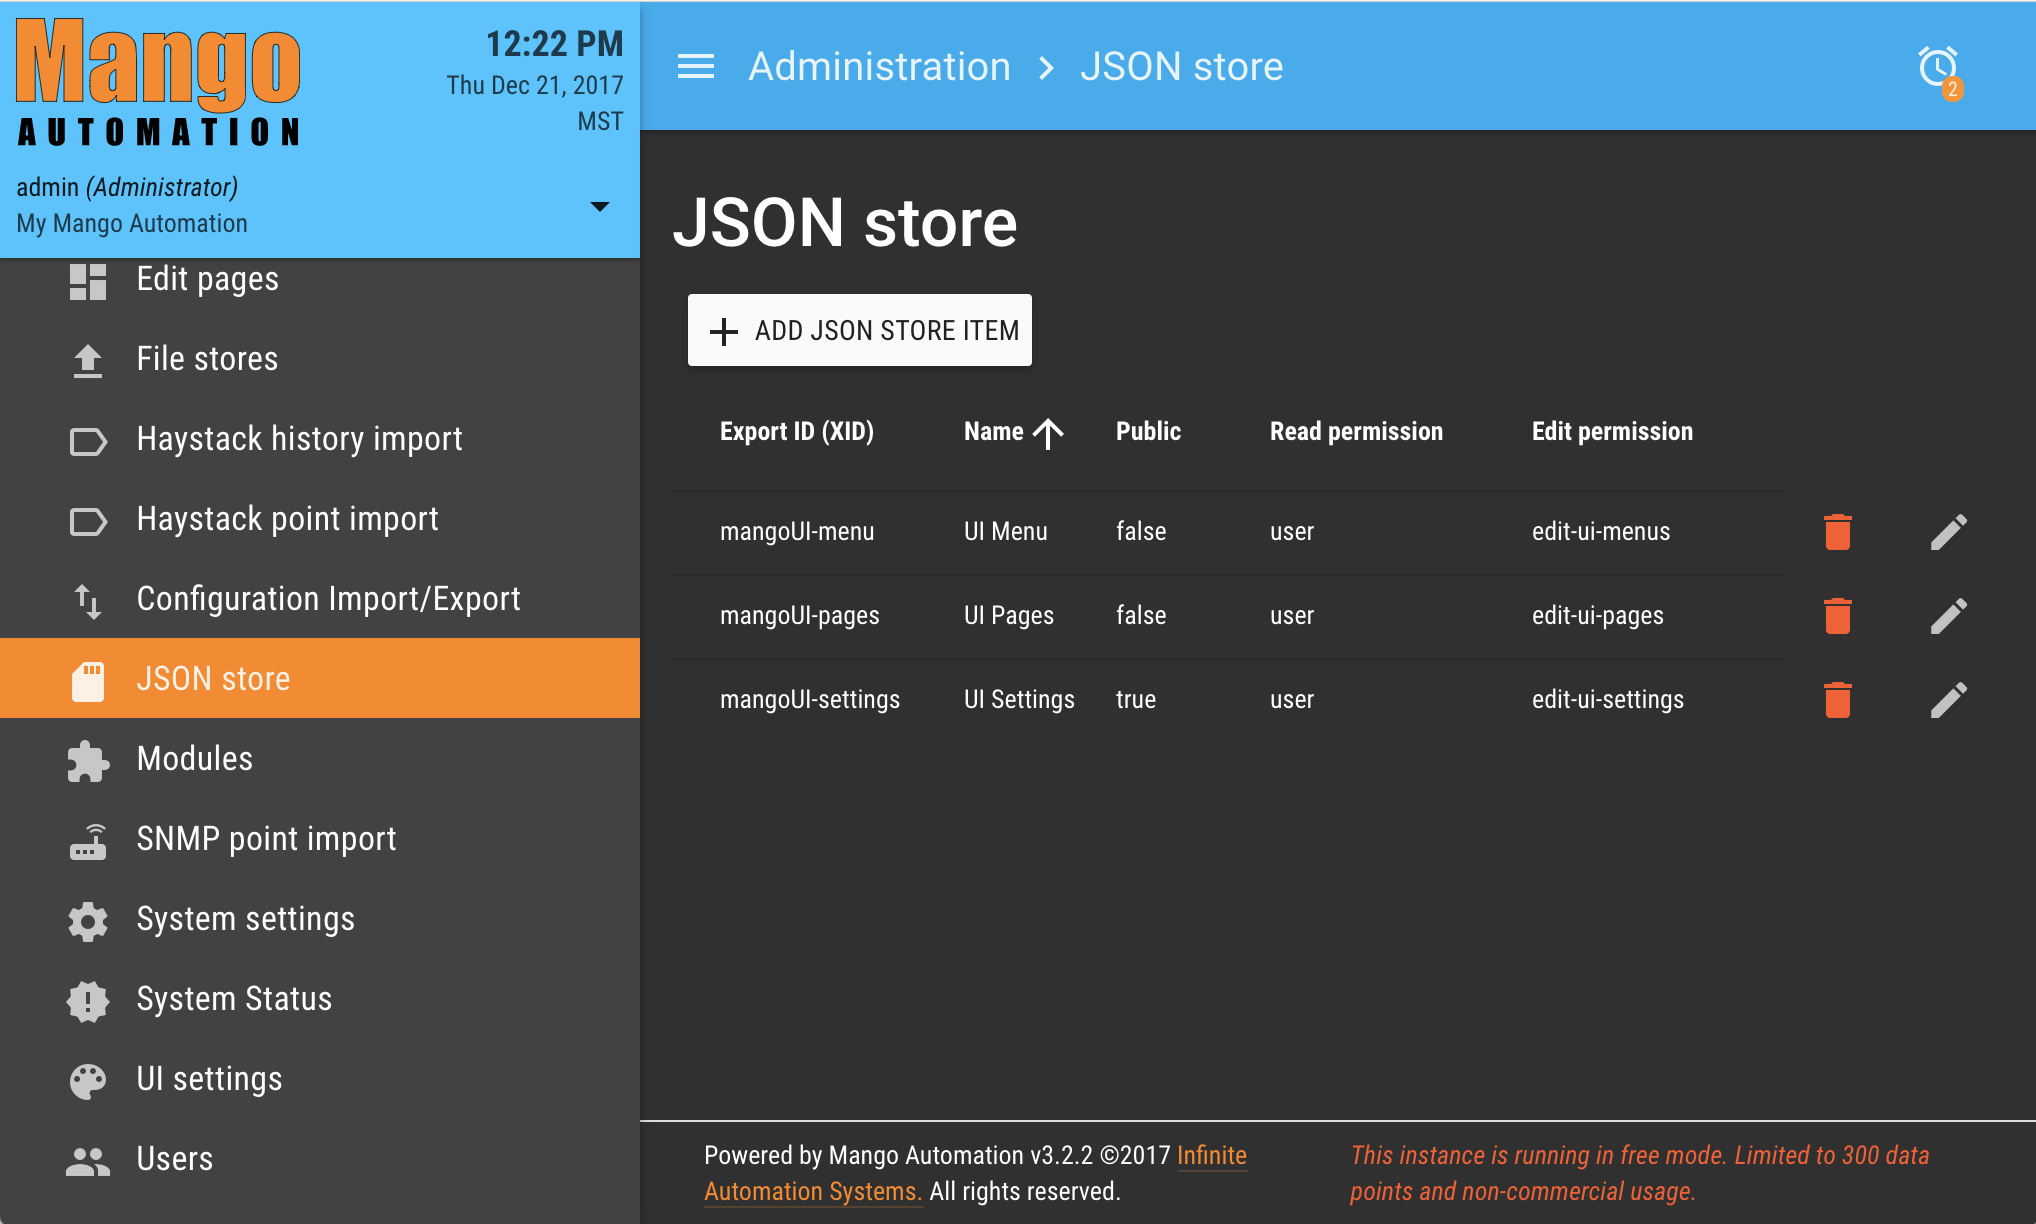Click the 12:22 PM clock text

tap(554, 43)
